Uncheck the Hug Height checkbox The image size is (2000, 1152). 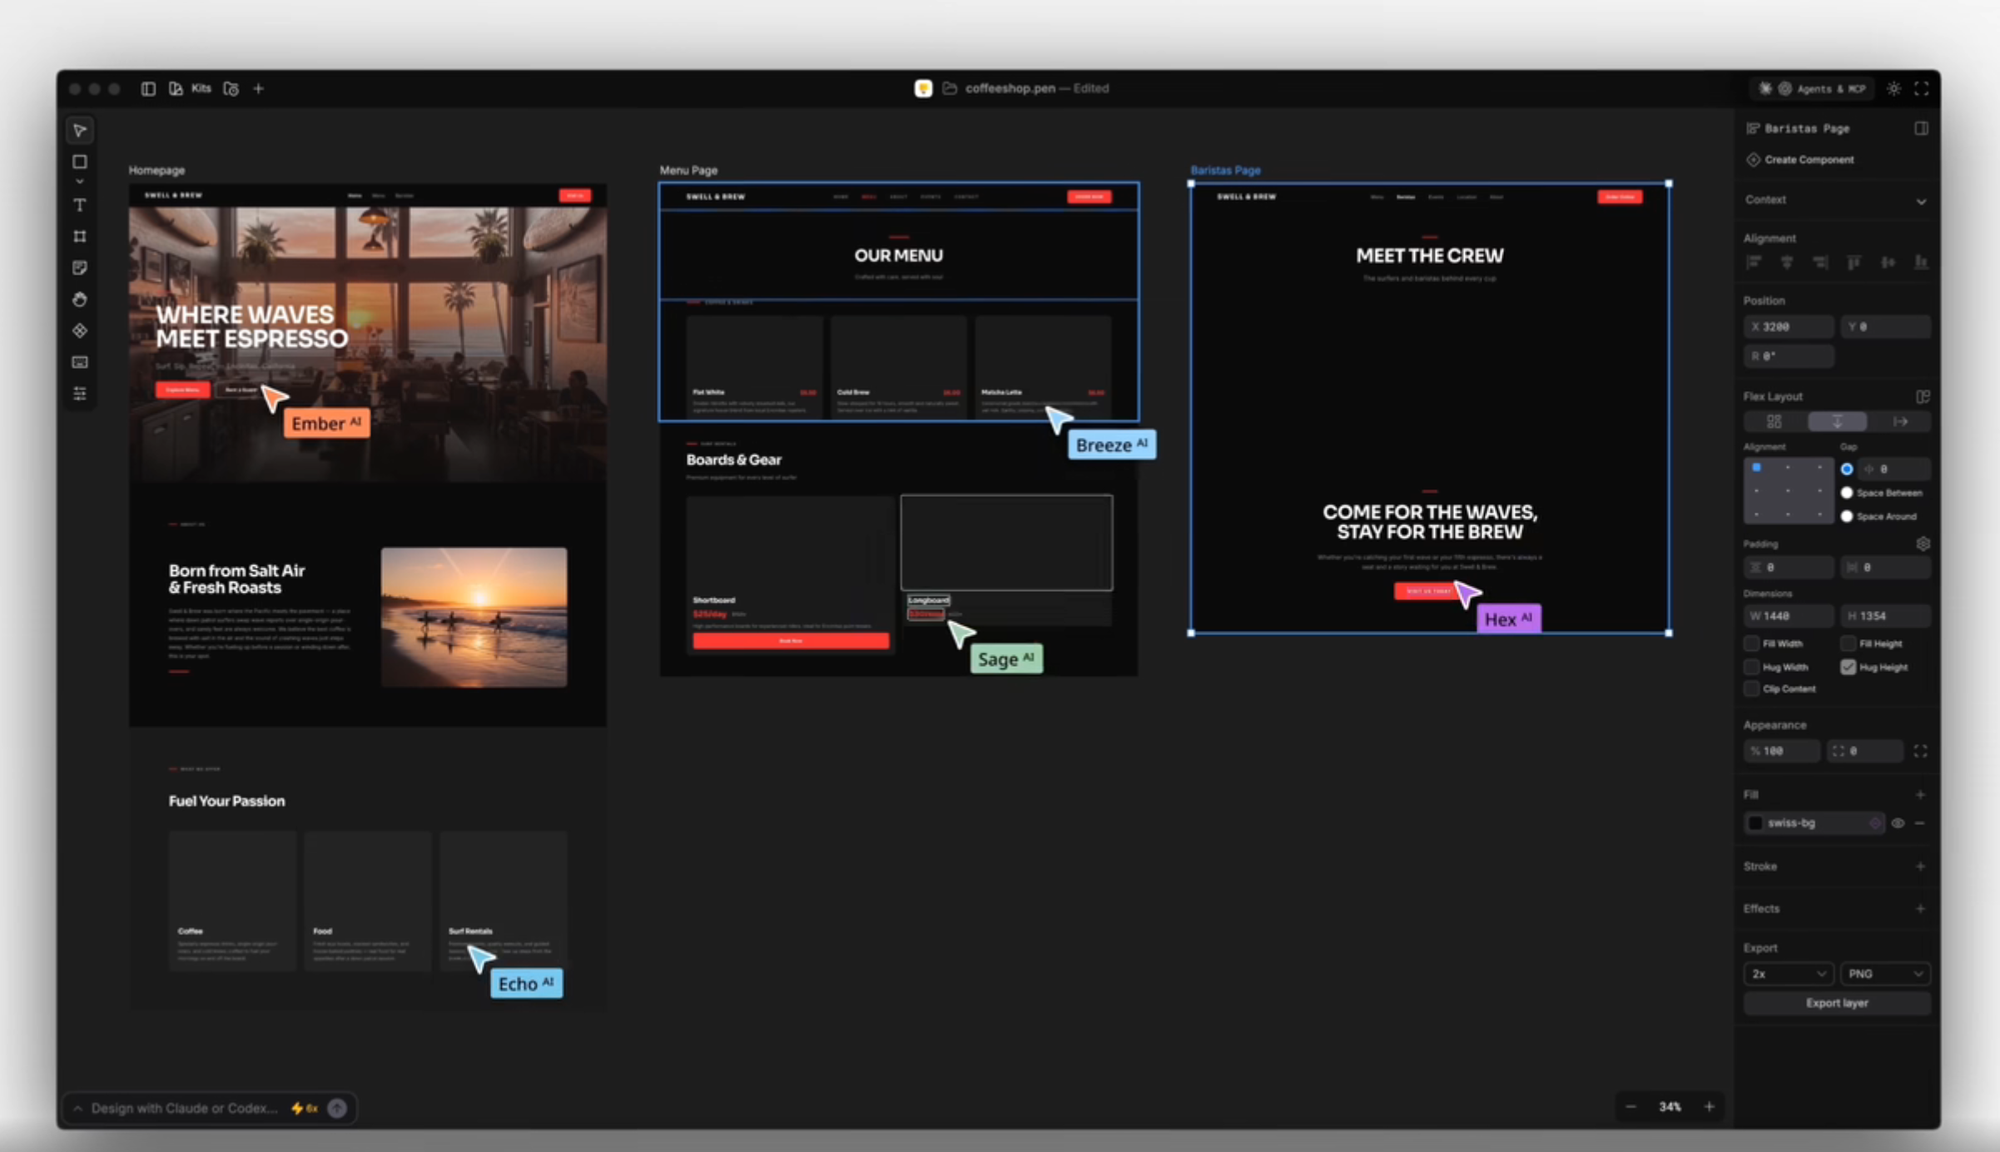click(x=1848, y=667)
